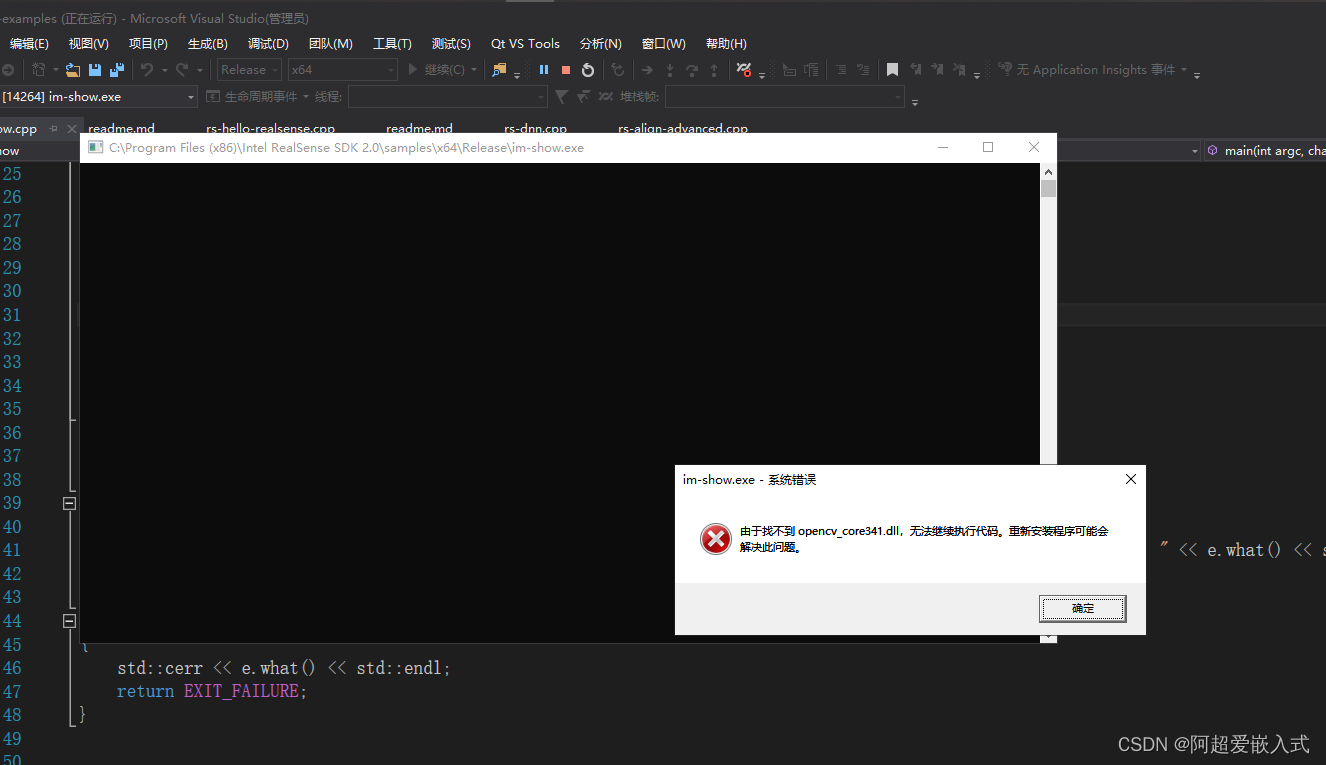This screenshot has width=1326, height=765.
Task: Click the clear all bookmarks icon
Action: [x=959, y=70]
